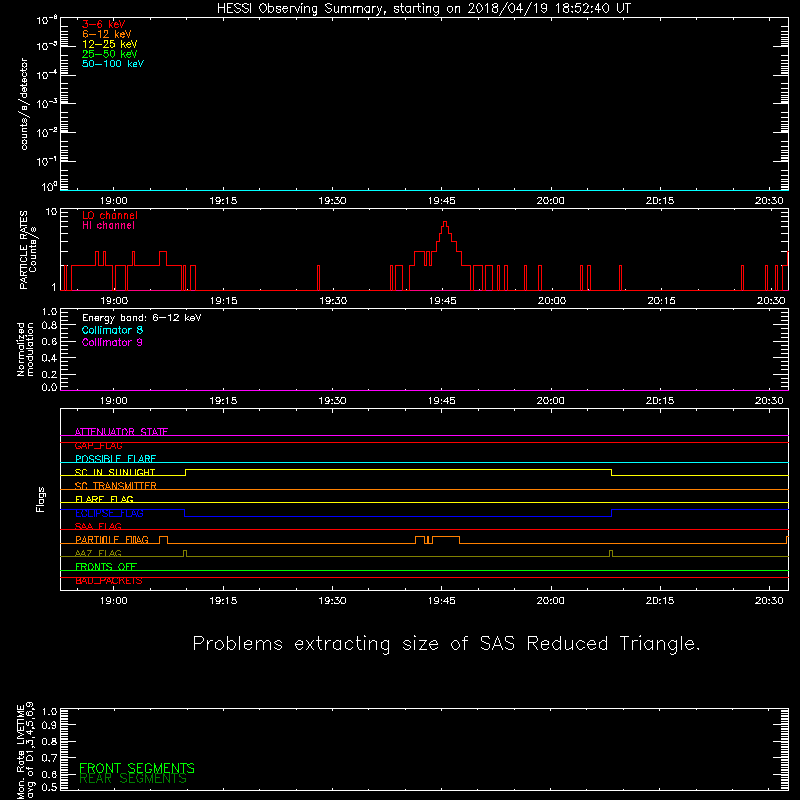The height and width of the screenshot is (800, 800).
Task: Select the 12-25 keV legend entry
Action: pyautogui.click(x=110, y=44)
